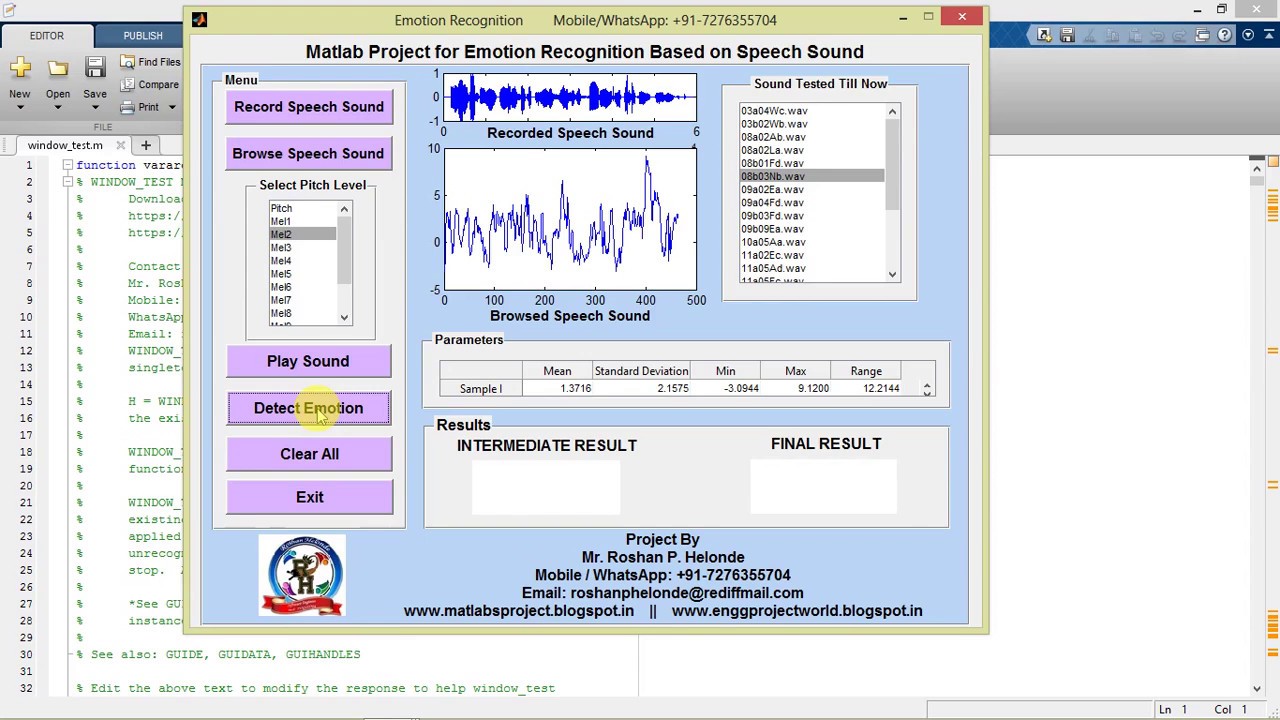The width and height of the screenshot is (1280, 720).
Task: Collapse the toolstrip with the up-arrow icon
Action: [x=1269, y=35]
